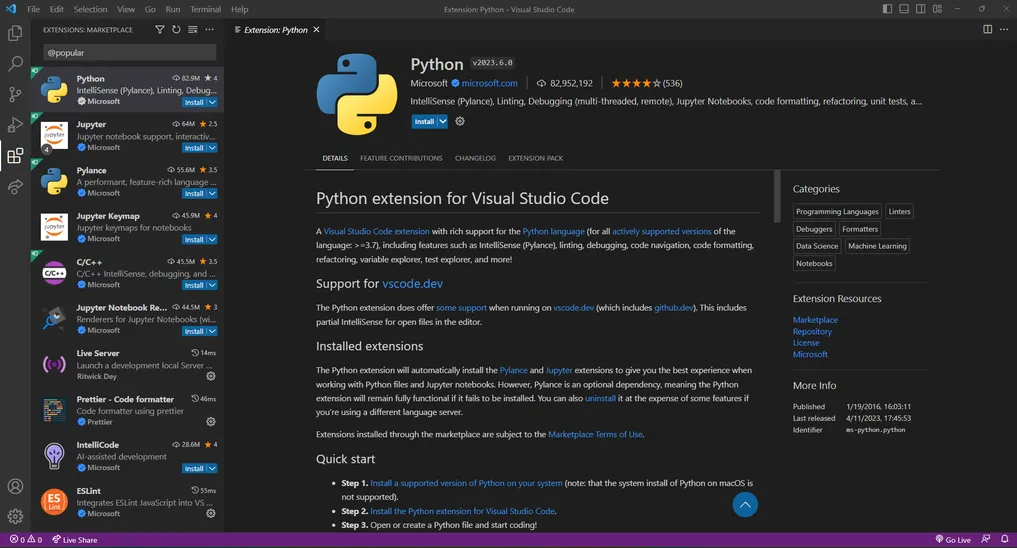Expand Install dropdown for IntelliCode
Screen dimensions: 1017x548
(x=212, y=468)
